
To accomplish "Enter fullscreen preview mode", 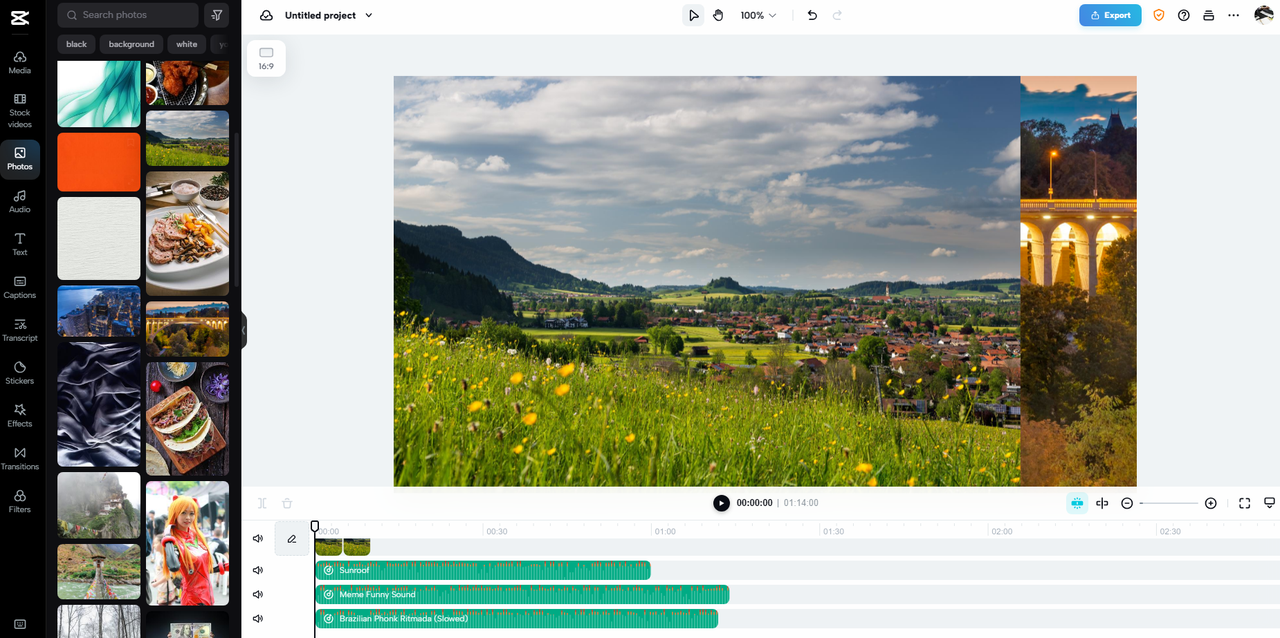I will (1245, 503).
